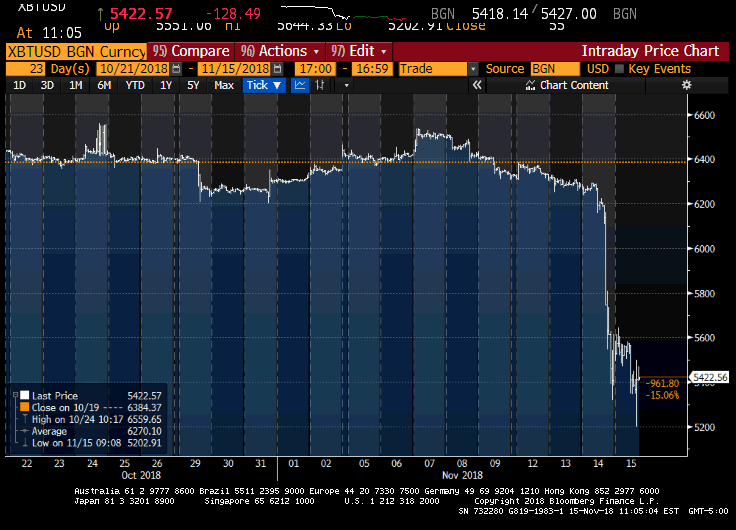
Task: Click the Average 6270.10 legend row
Action: (92, 431)
